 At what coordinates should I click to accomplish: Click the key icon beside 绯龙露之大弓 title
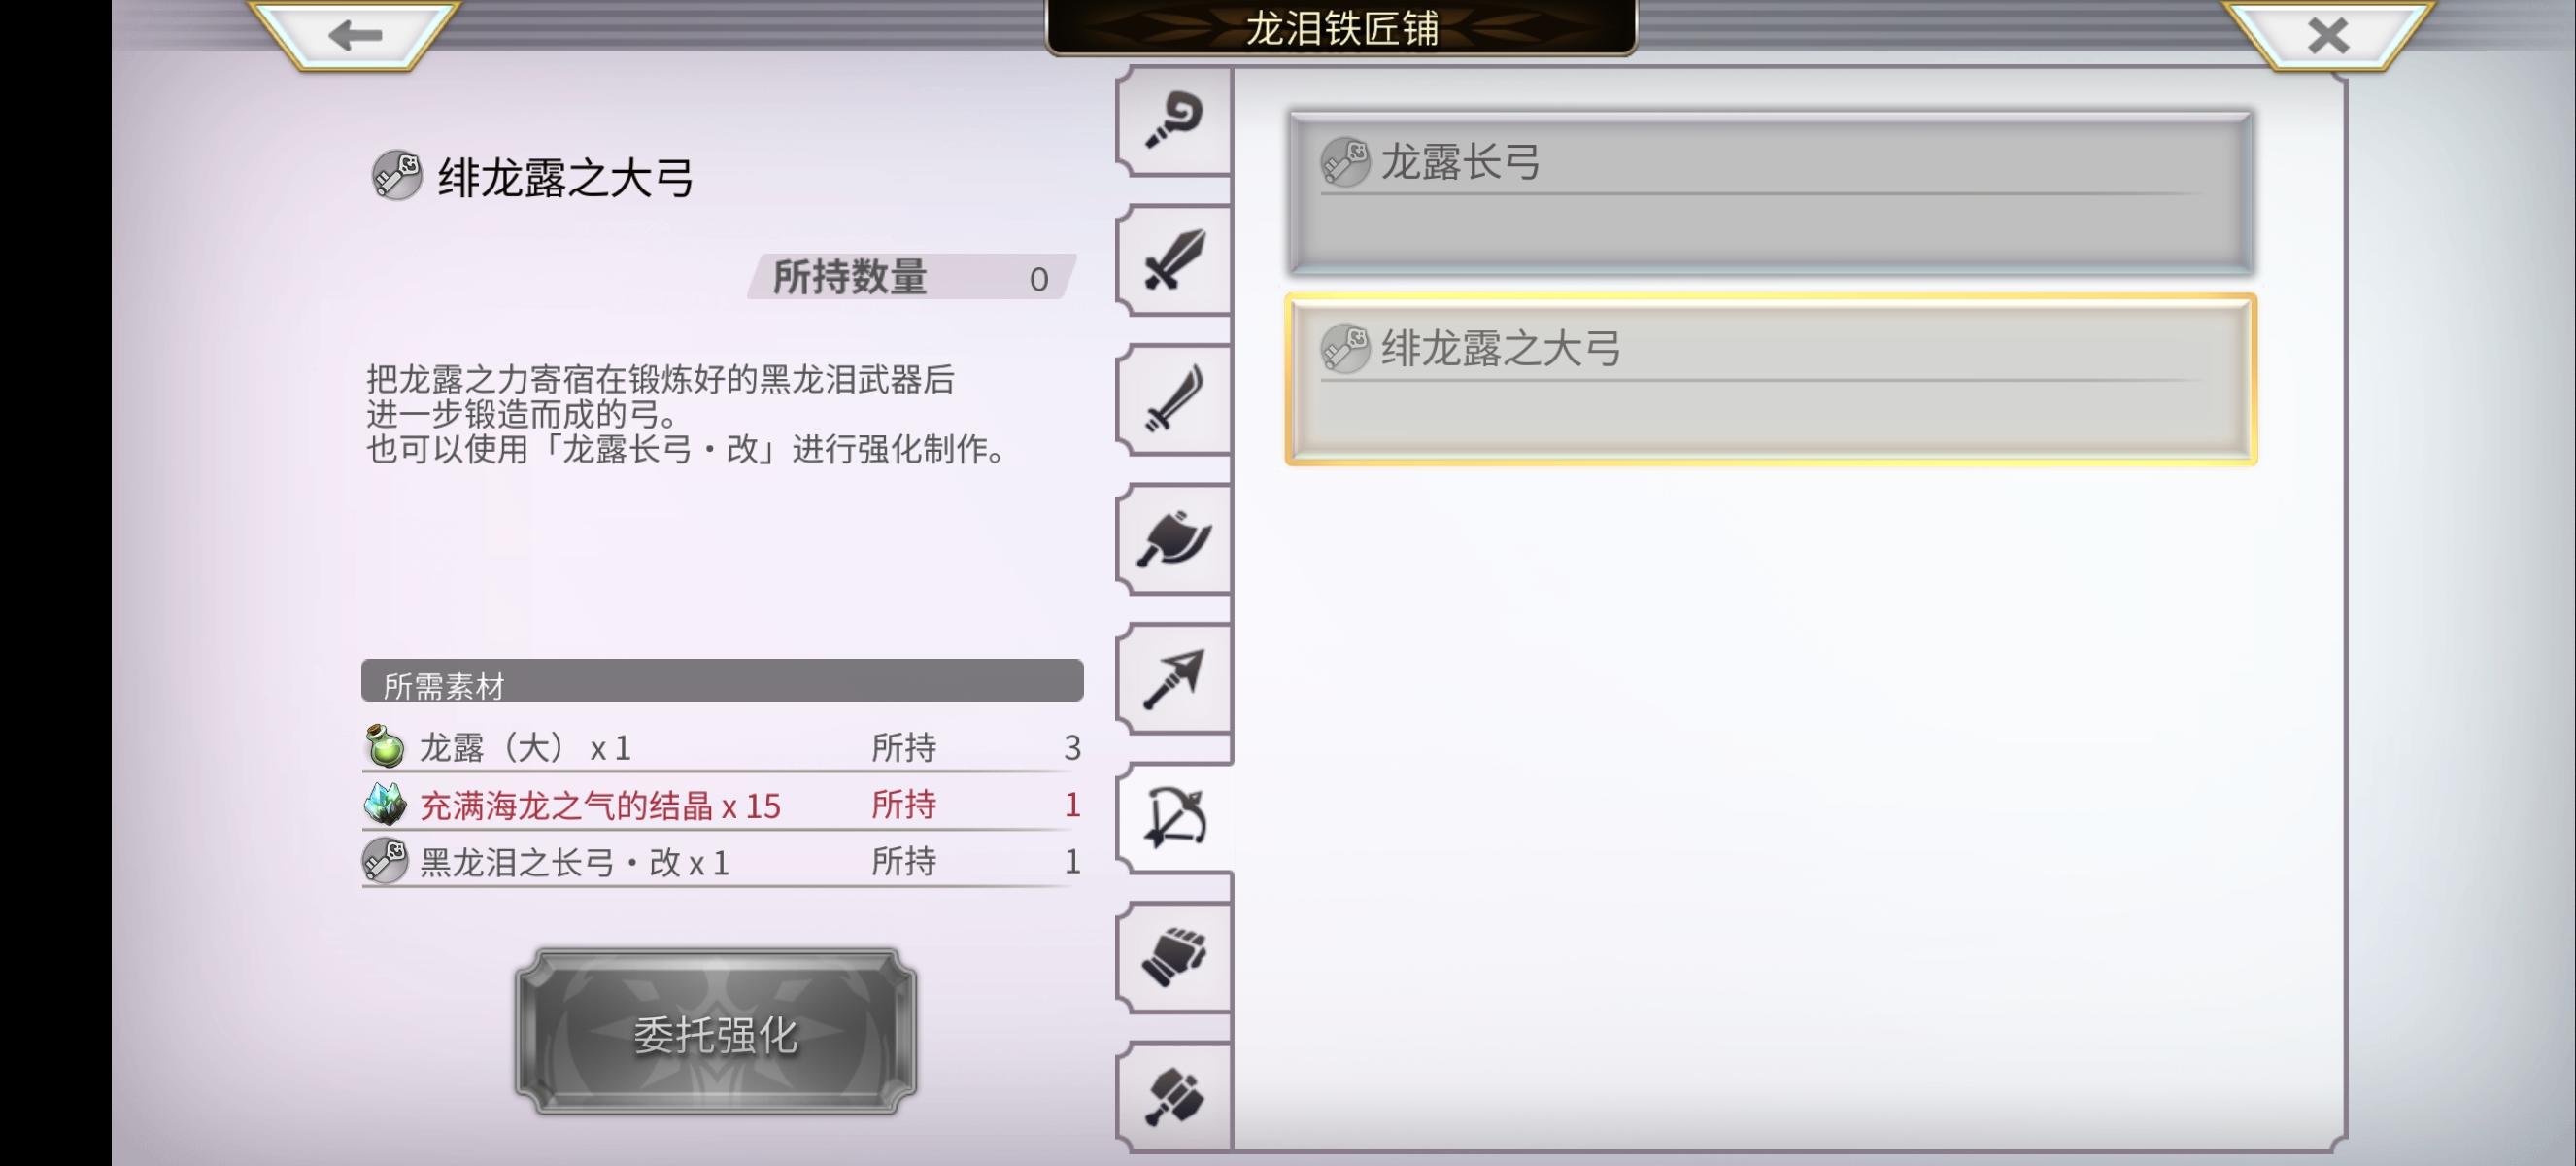click(x=397, y=175)
